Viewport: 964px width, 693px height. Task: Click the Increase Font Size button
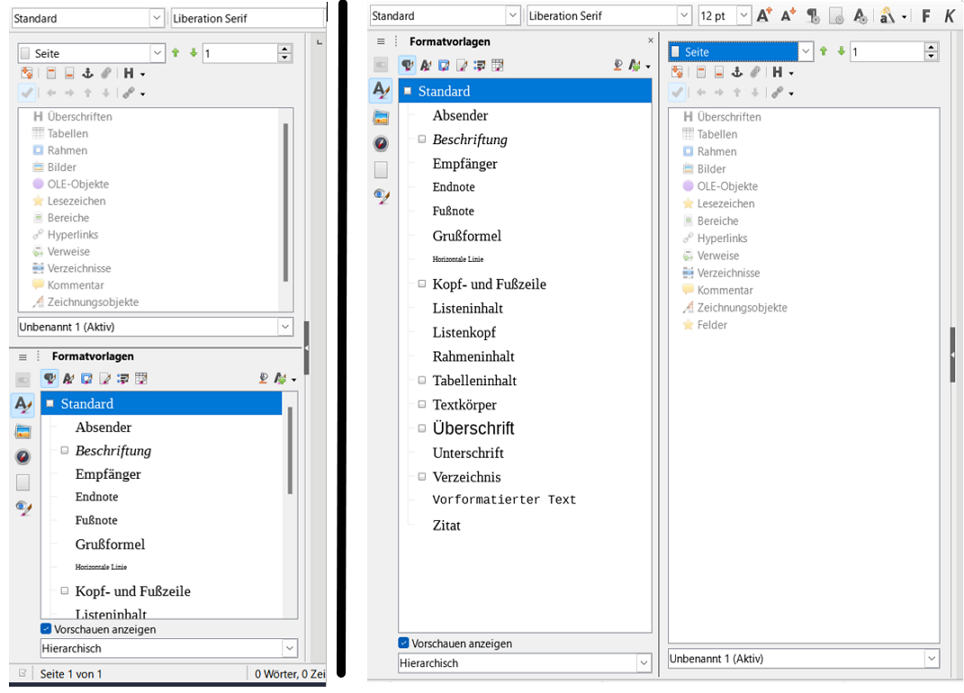[x=764, y=14]
